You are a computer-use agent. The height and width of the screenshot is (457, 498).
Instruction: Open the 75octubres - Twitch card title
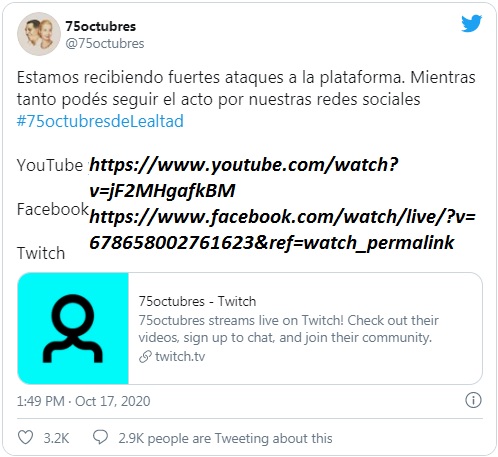(197, 301)
